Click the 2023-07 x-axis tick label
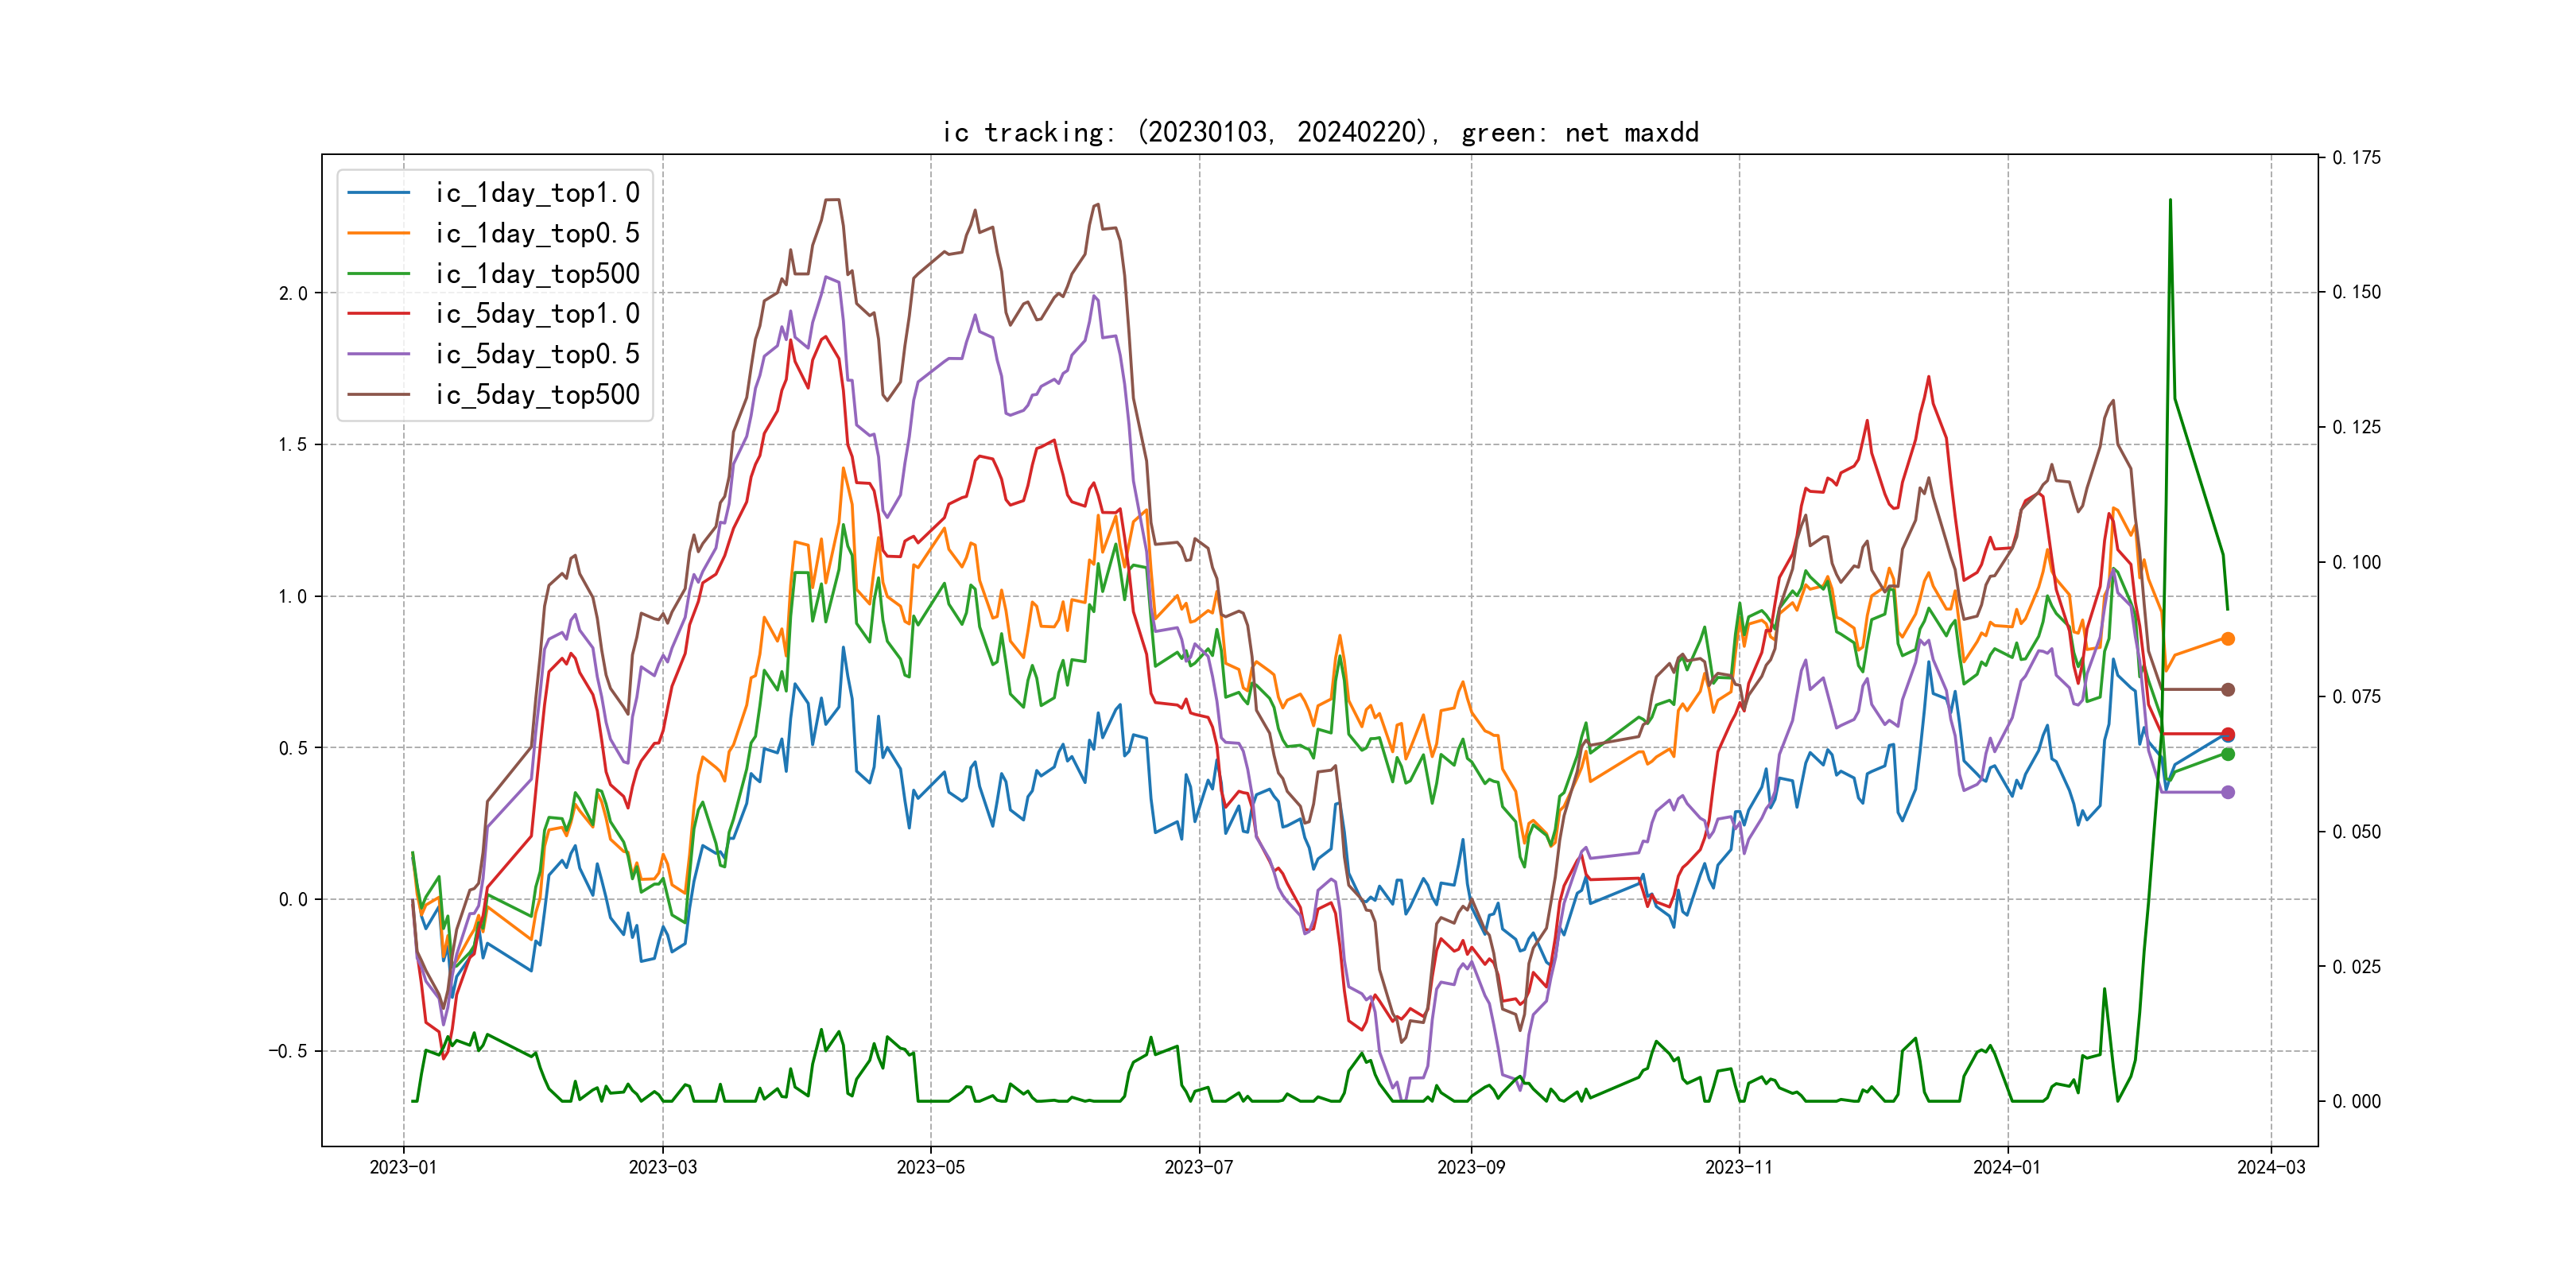 tap(1199, 1167)
